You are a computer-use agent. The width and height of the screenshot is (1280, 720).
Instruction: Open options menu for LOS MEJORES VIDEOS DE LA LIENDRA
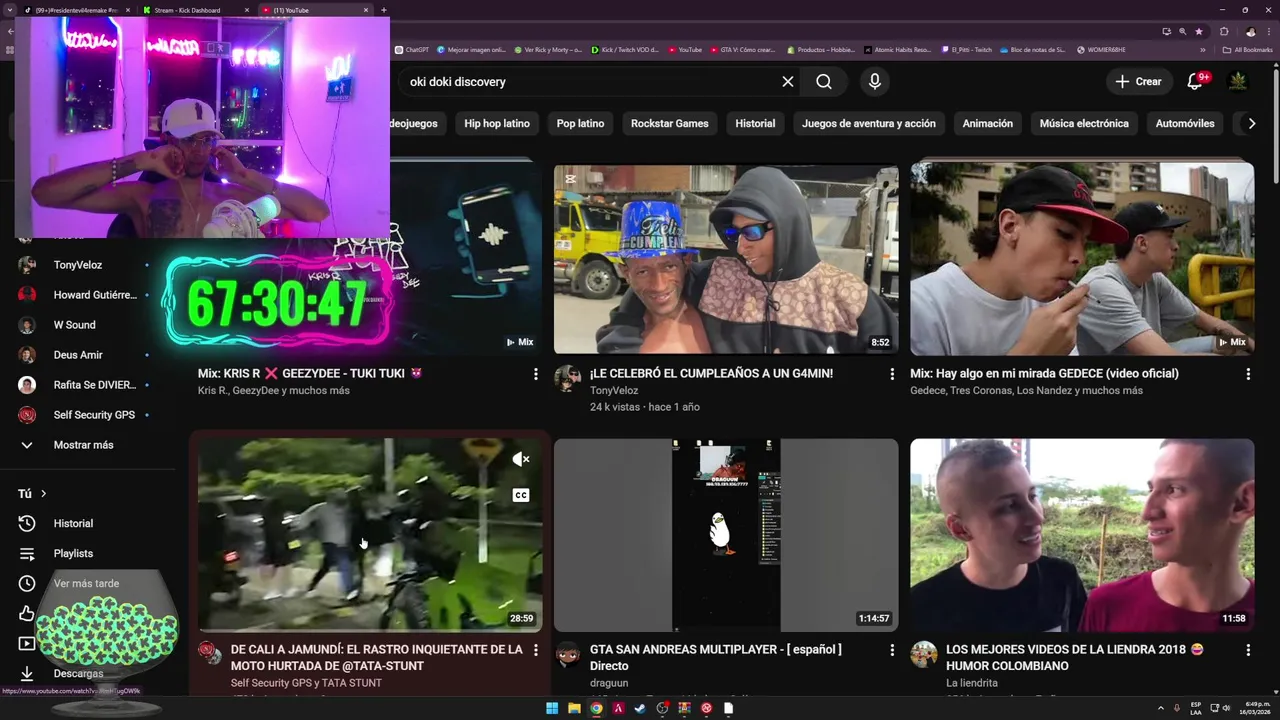pos(1248,650)
